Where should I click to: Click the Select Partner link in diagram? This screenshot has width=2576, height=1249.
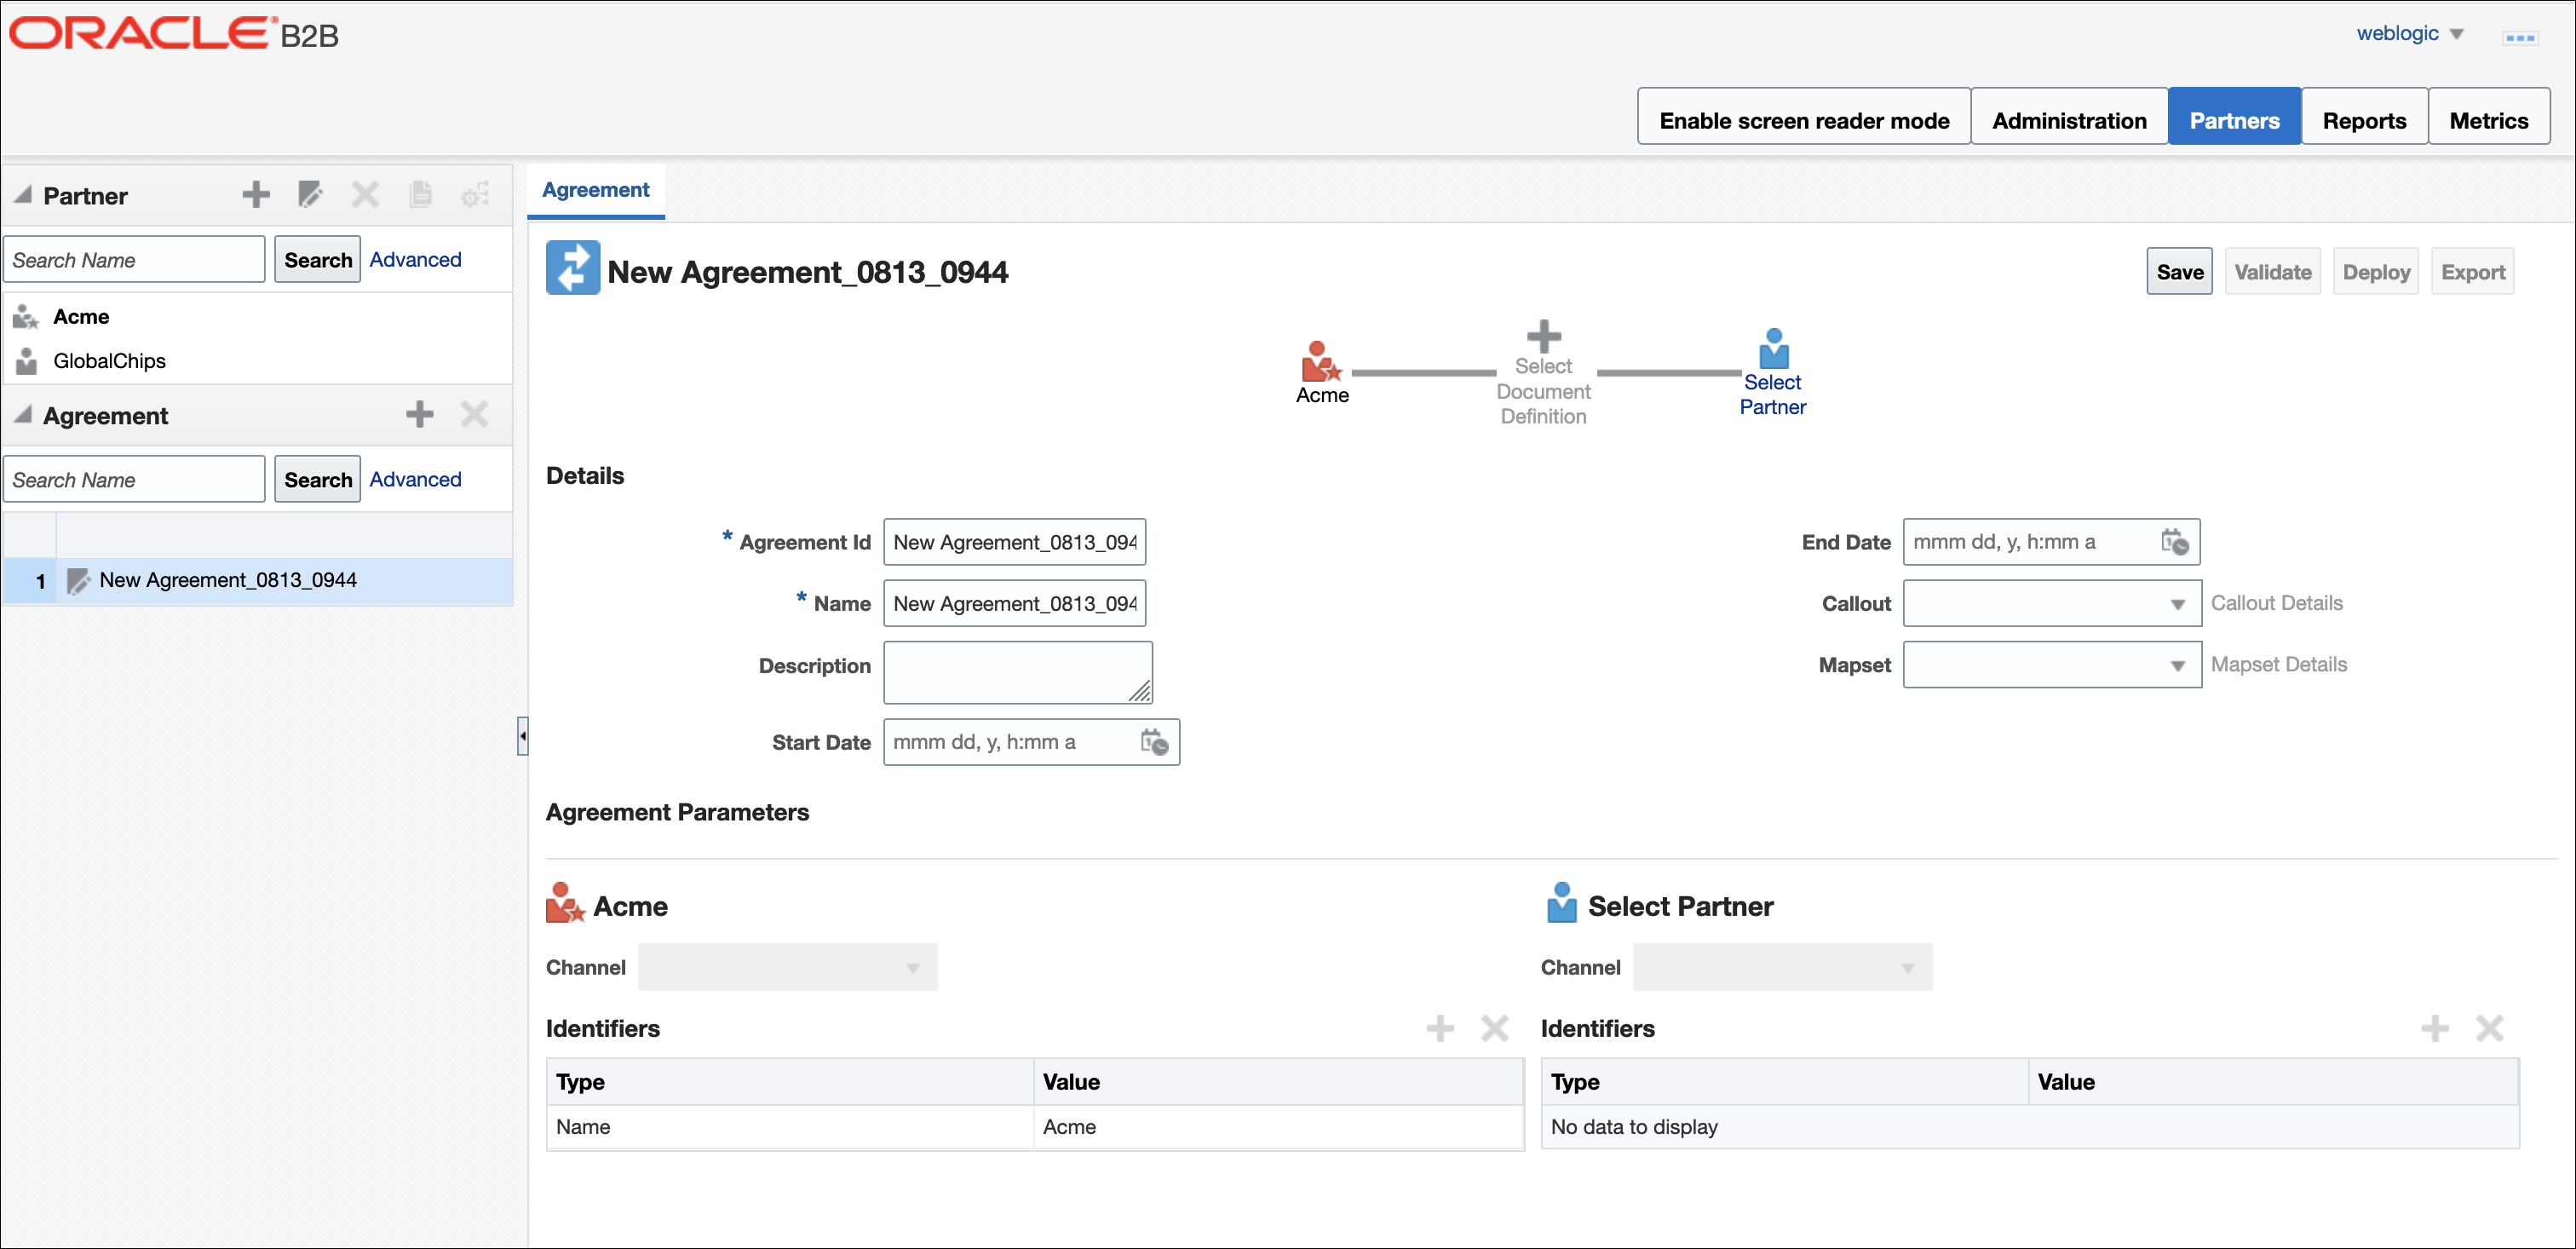click(x=1772, y=394)
